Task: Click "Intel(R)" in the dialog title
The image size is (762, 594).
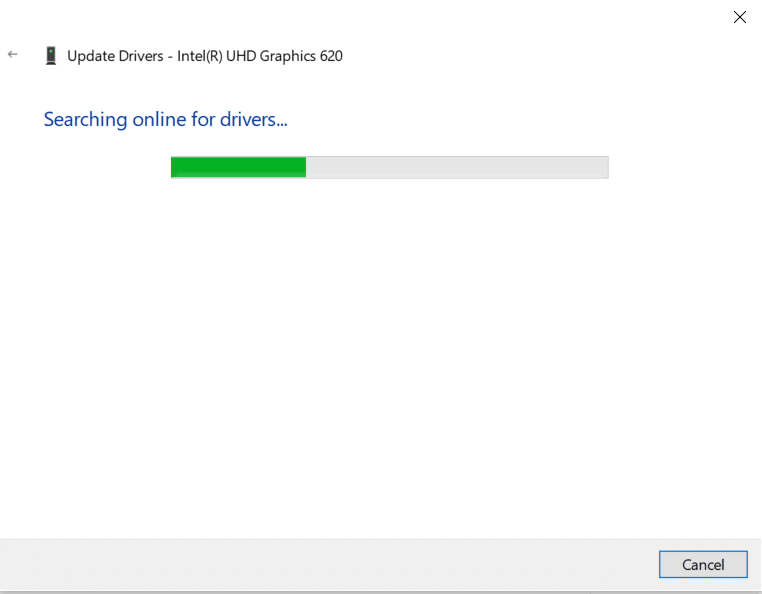Action: tap(202, 56)
